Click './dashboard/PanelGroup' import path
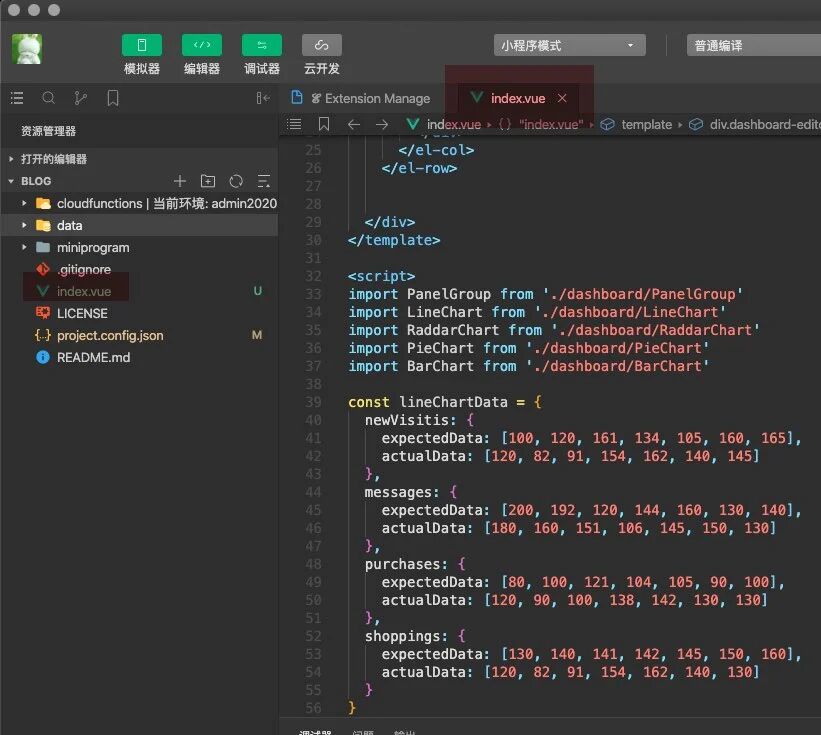This screenshot has height=735, width=821. [642, 294]
